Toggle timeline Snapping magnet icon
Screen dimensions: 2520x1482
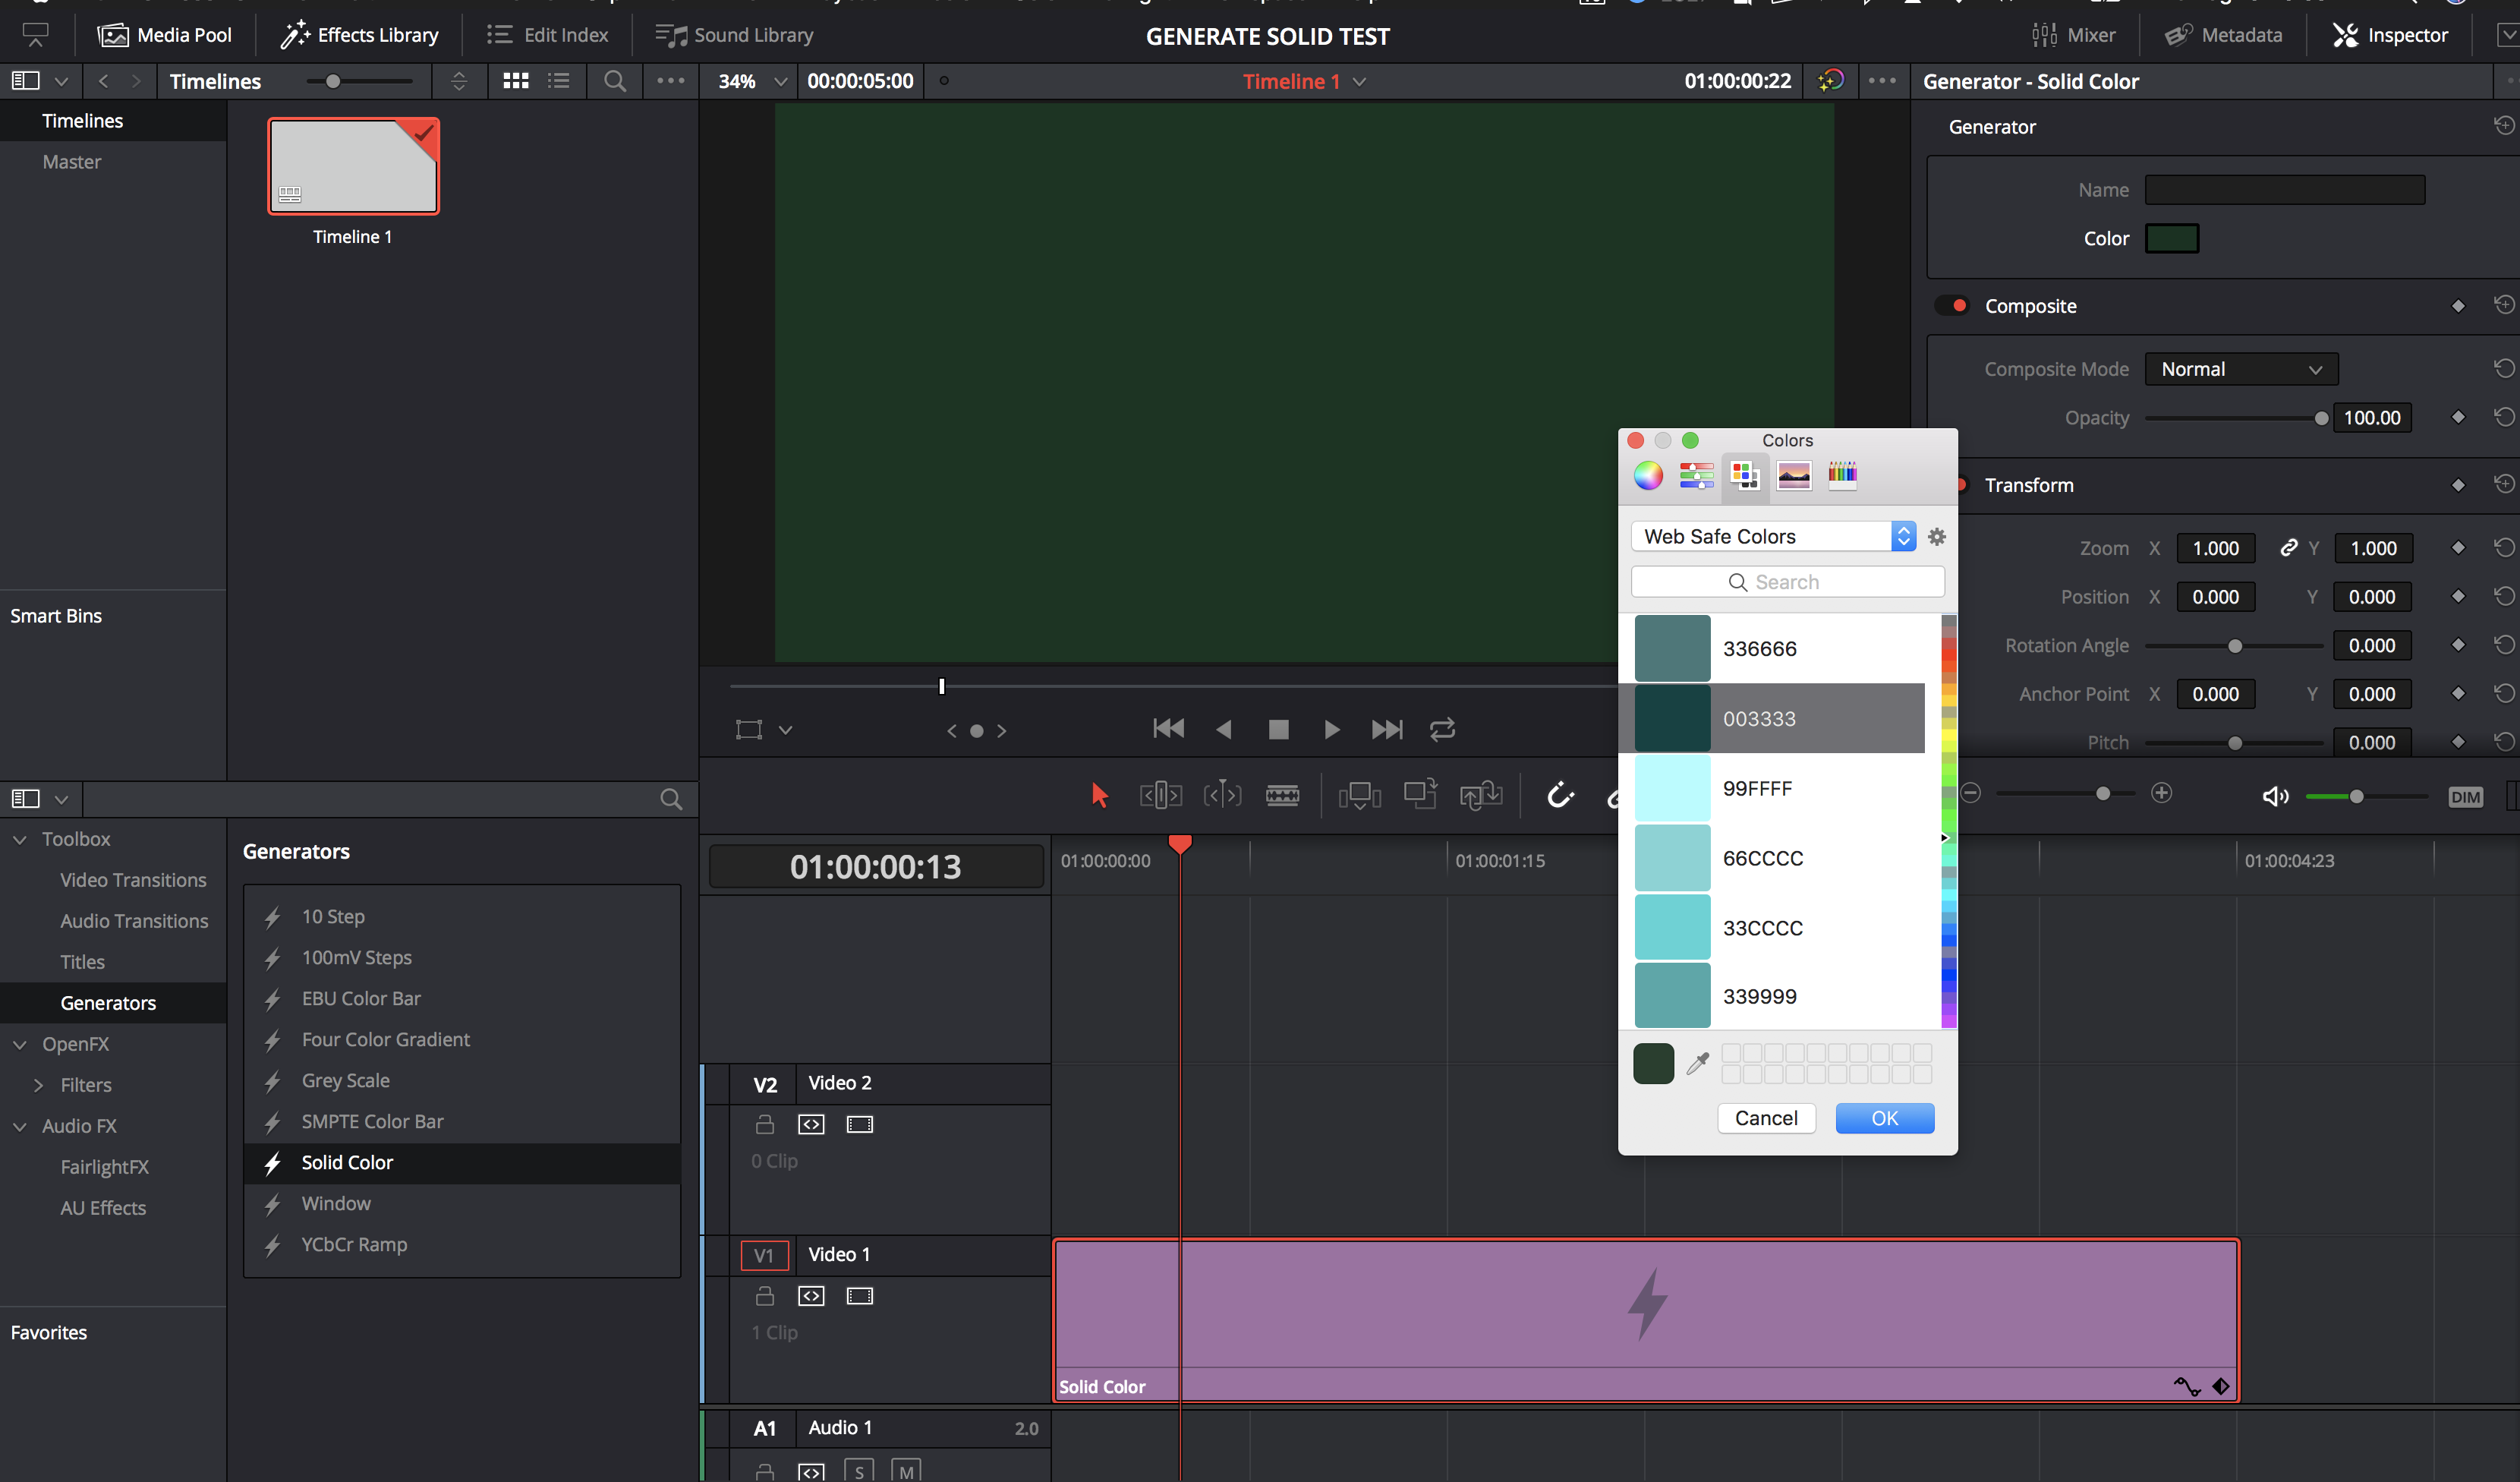pyautogui.click(x=1560, y=795)
